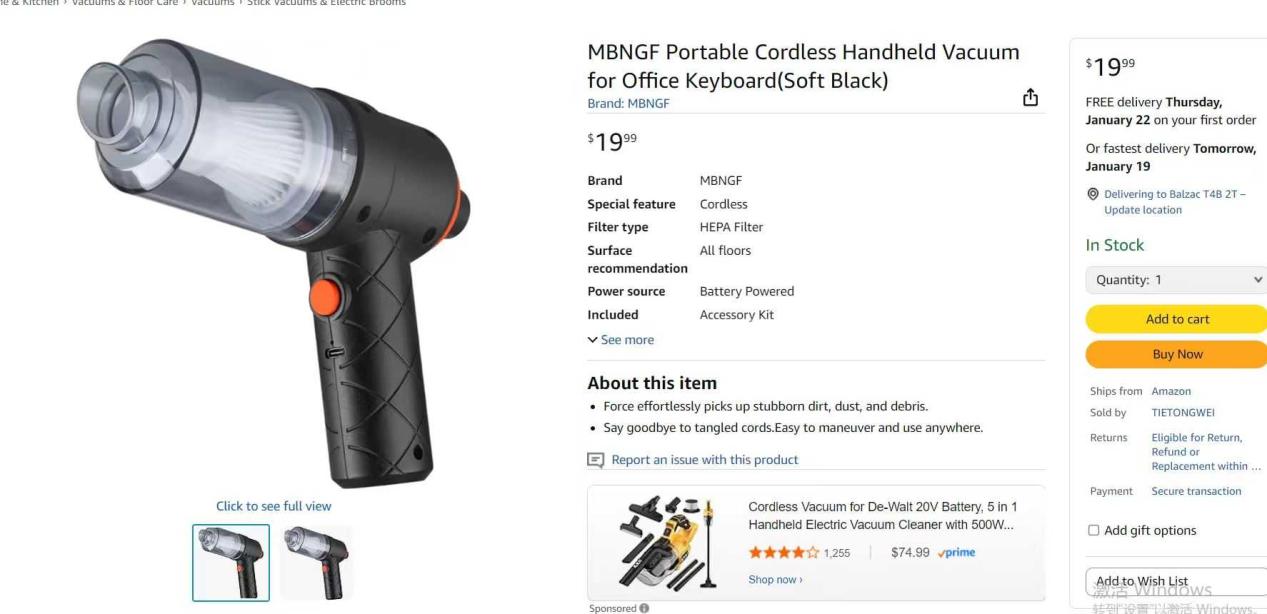Image resolution: width=1267 pixels, height=614 pixels.
Task: Expand See more product details
Action: pyautogui.click(x=621, y=340)
